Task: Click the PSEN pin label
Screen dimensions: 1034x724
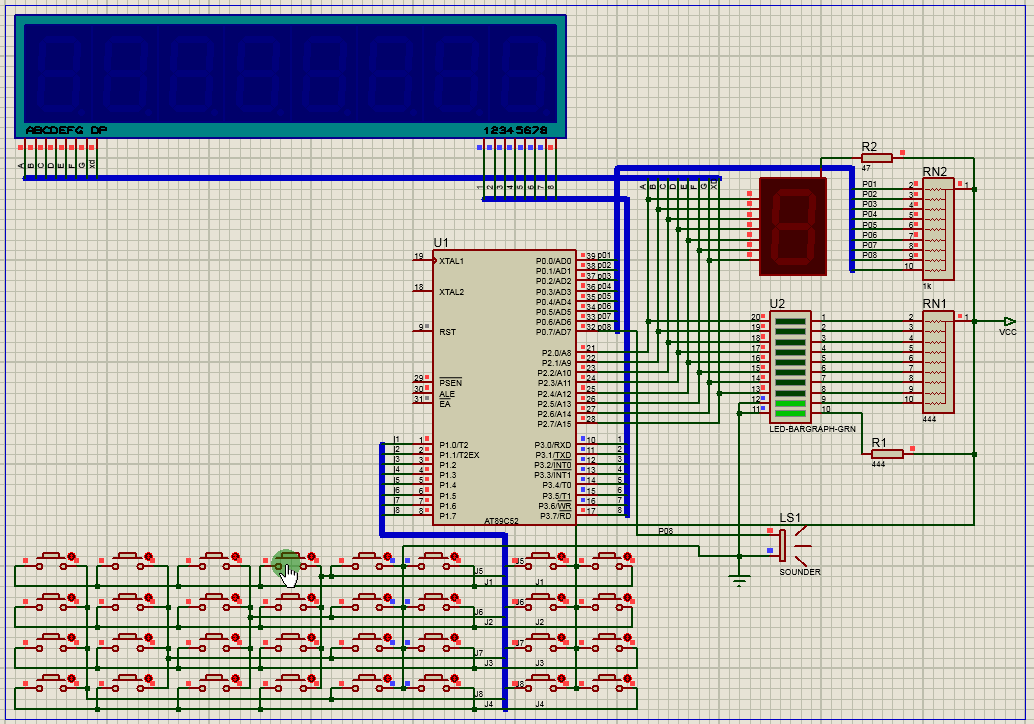Action: point(450,382)
